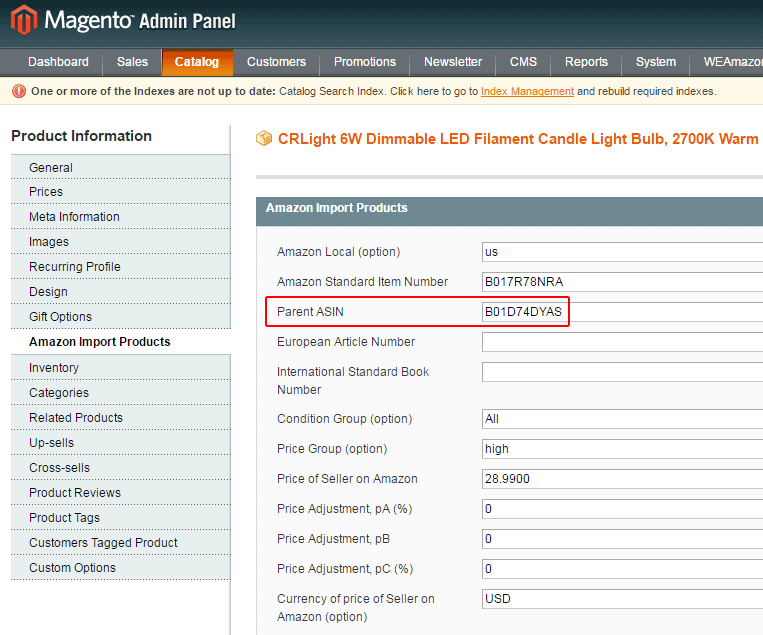The image size is (763, 635).
Task: Click the European Article Number field
Action: point(622,342)
